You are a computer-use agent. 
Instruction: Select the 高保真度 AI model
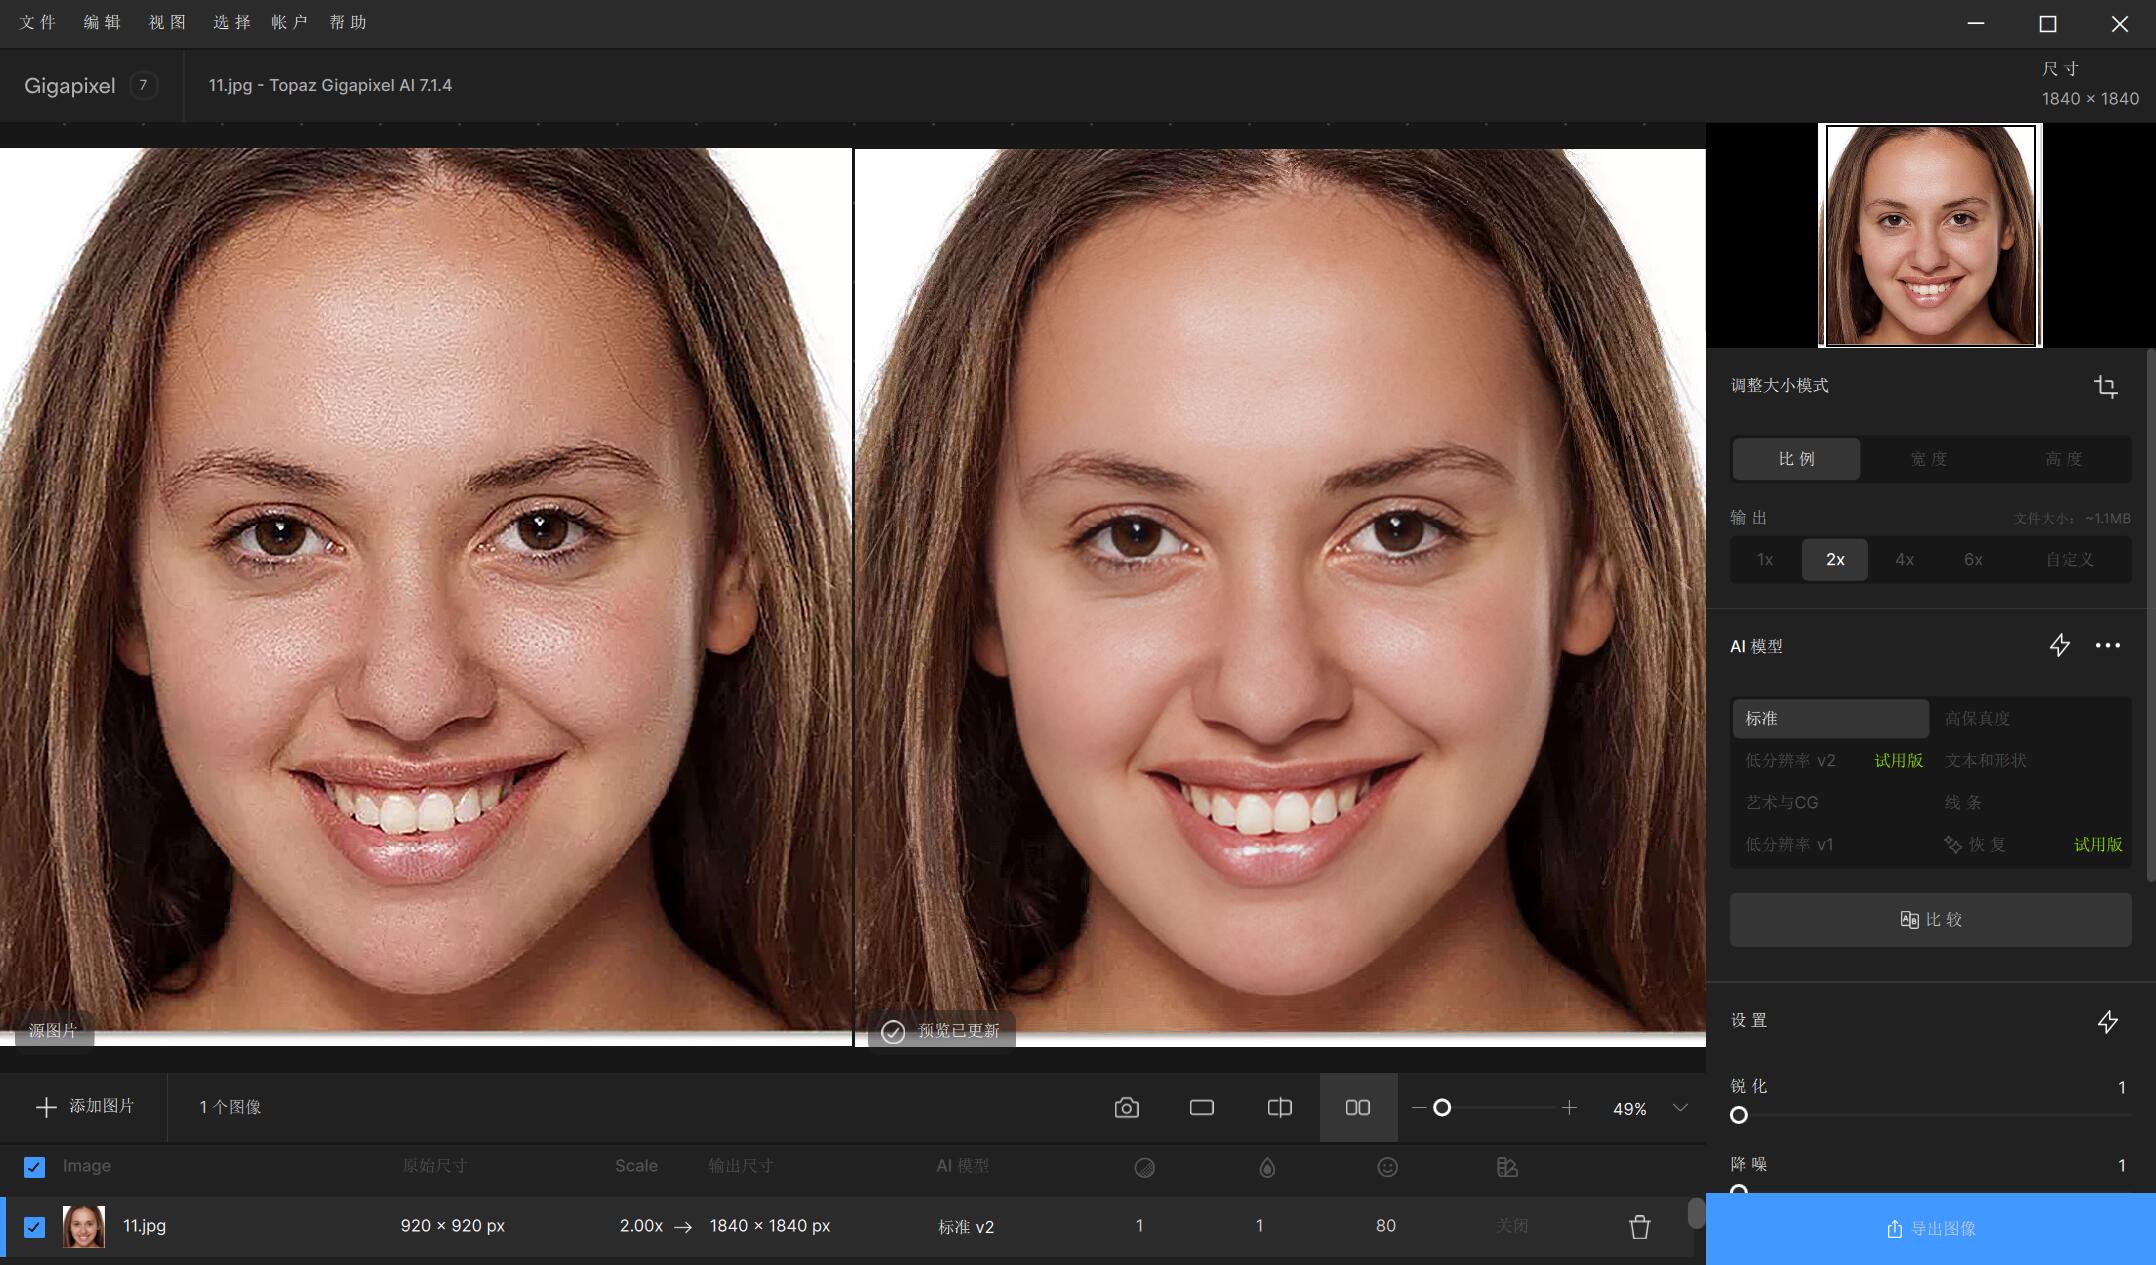(x=1977, y=718)
